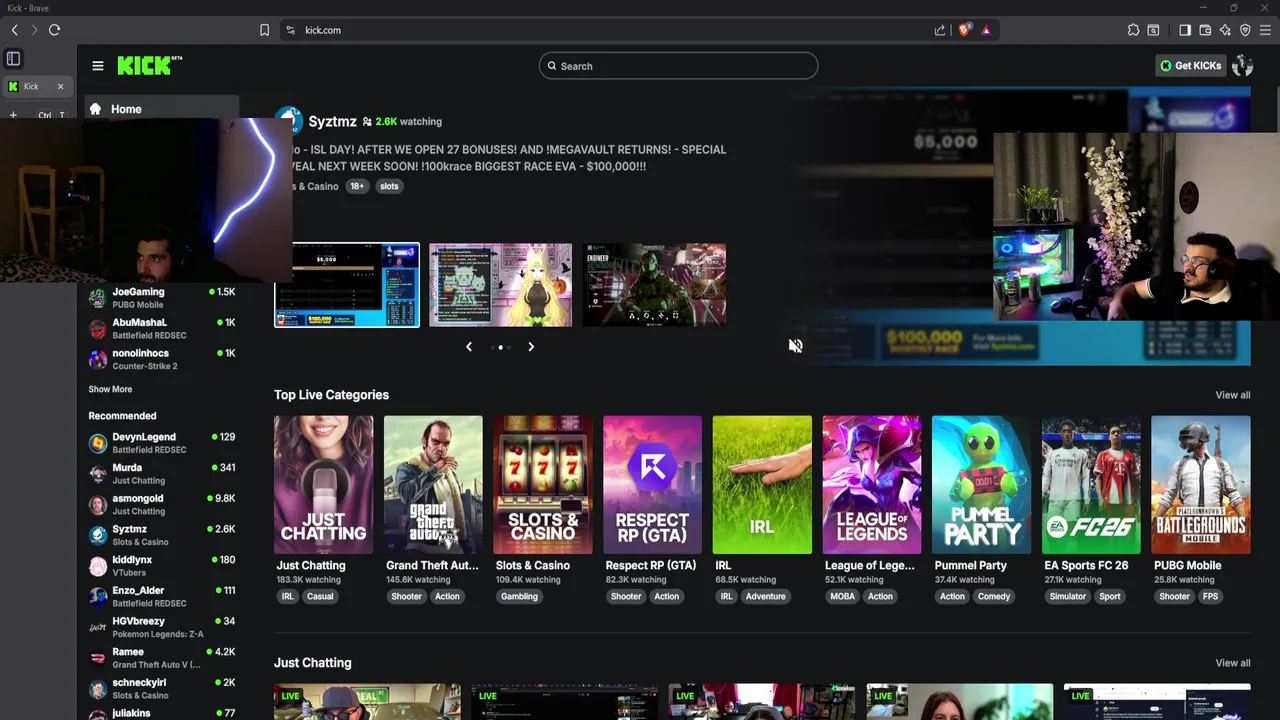
Task: Open recommended channel asmongold
Action: 162,504
